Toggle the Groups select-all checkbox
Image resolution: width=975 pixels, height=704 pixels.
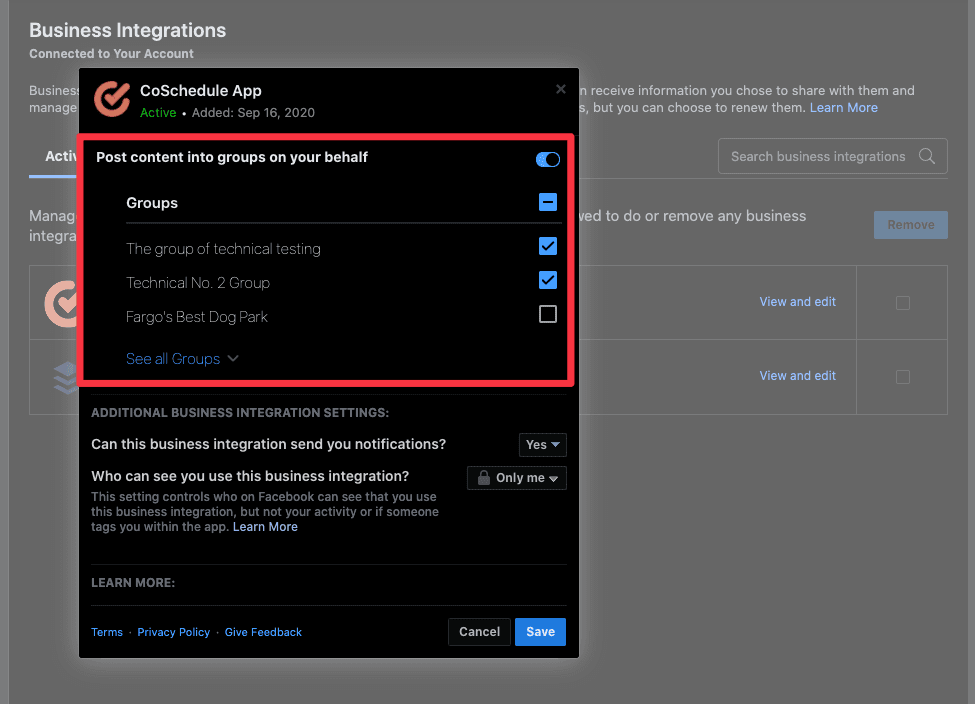[548, 202]
